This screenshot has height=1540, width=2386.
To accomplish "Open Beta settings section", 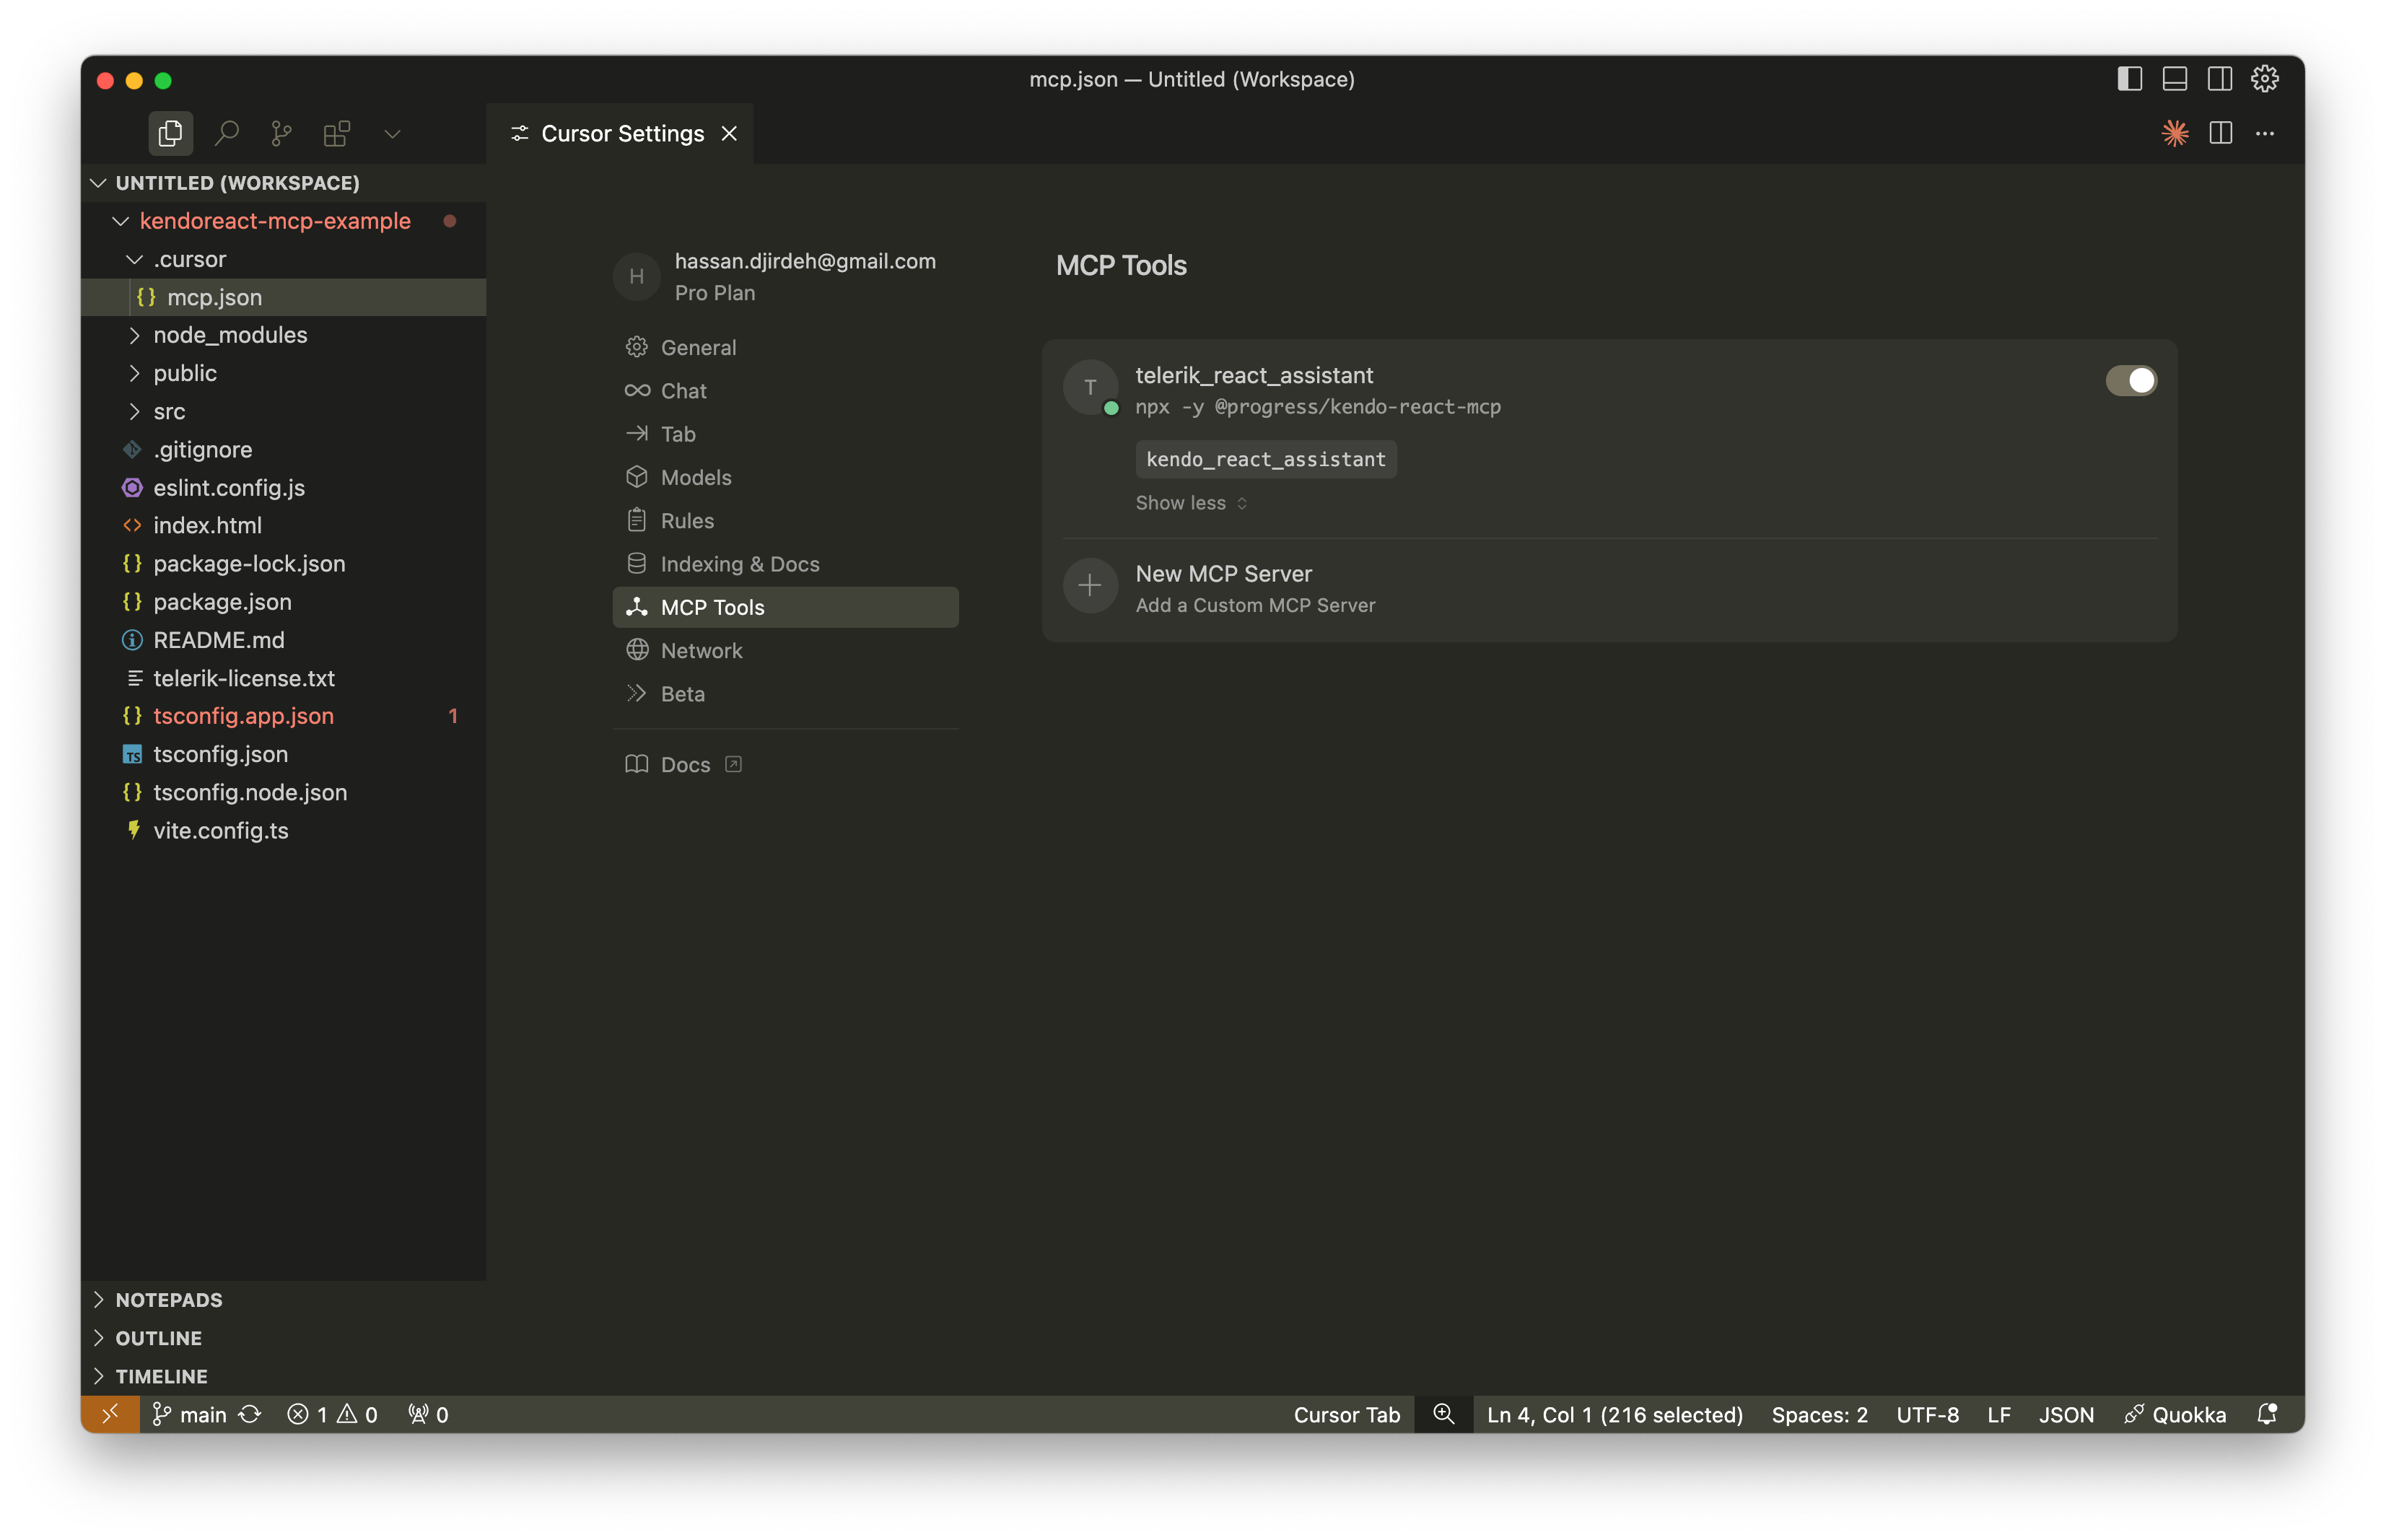I will (x=785, y=694).
